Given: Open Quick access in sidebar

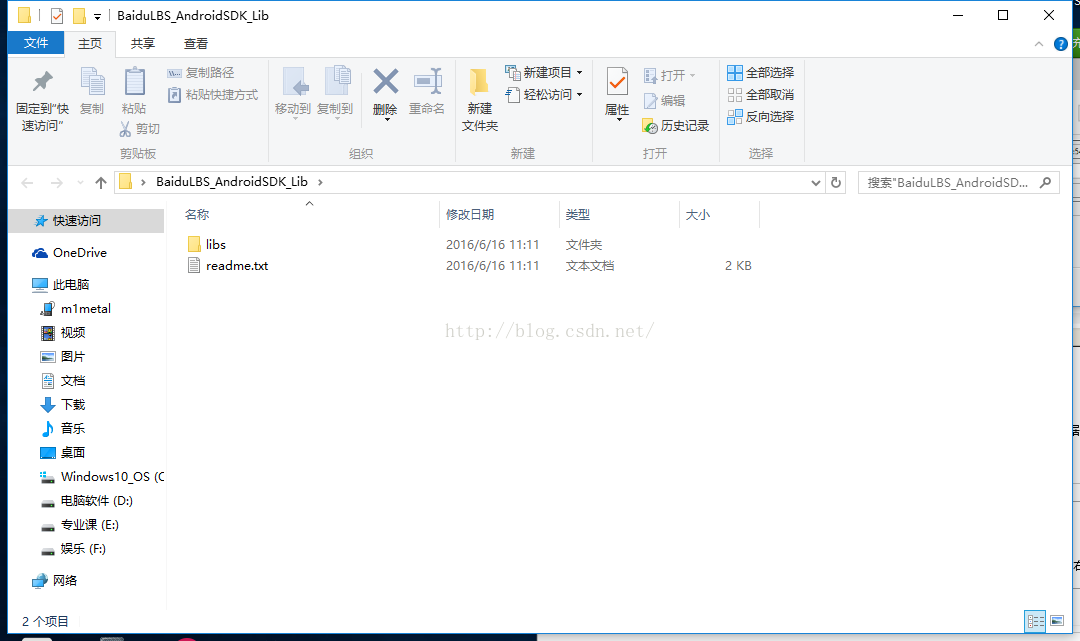Looking at the screenshot, I should (x=86, y=220).
